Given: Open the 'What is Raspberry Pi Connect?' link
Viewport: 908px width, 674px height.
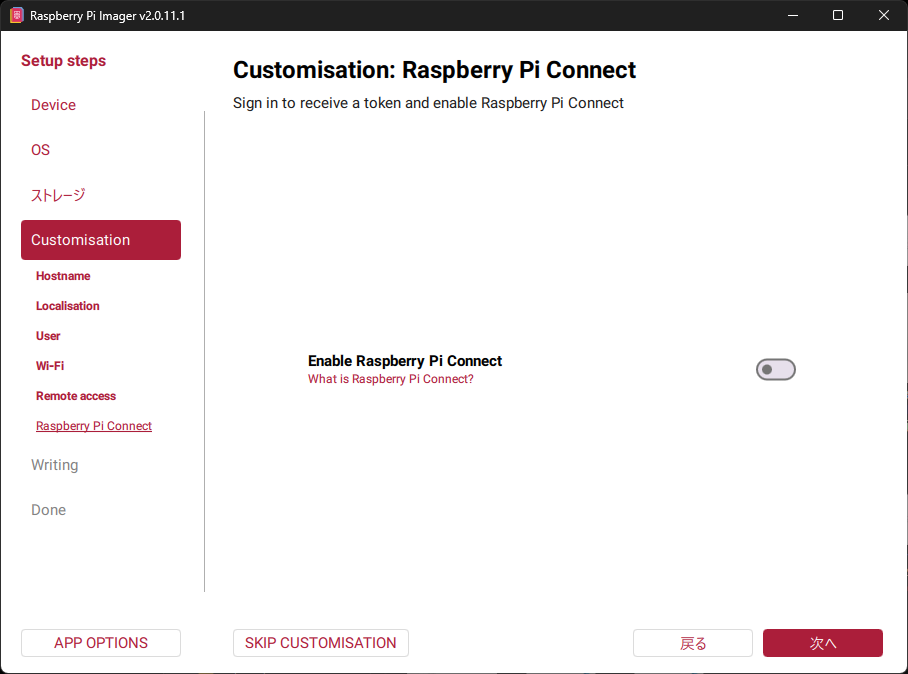Looking at the screenshot, I should [x=390, y=379].
